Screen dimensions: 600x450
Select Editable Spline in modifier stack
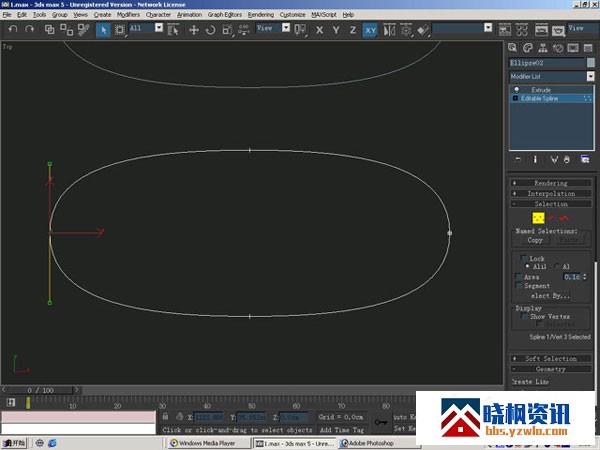[x=540, y=98]
